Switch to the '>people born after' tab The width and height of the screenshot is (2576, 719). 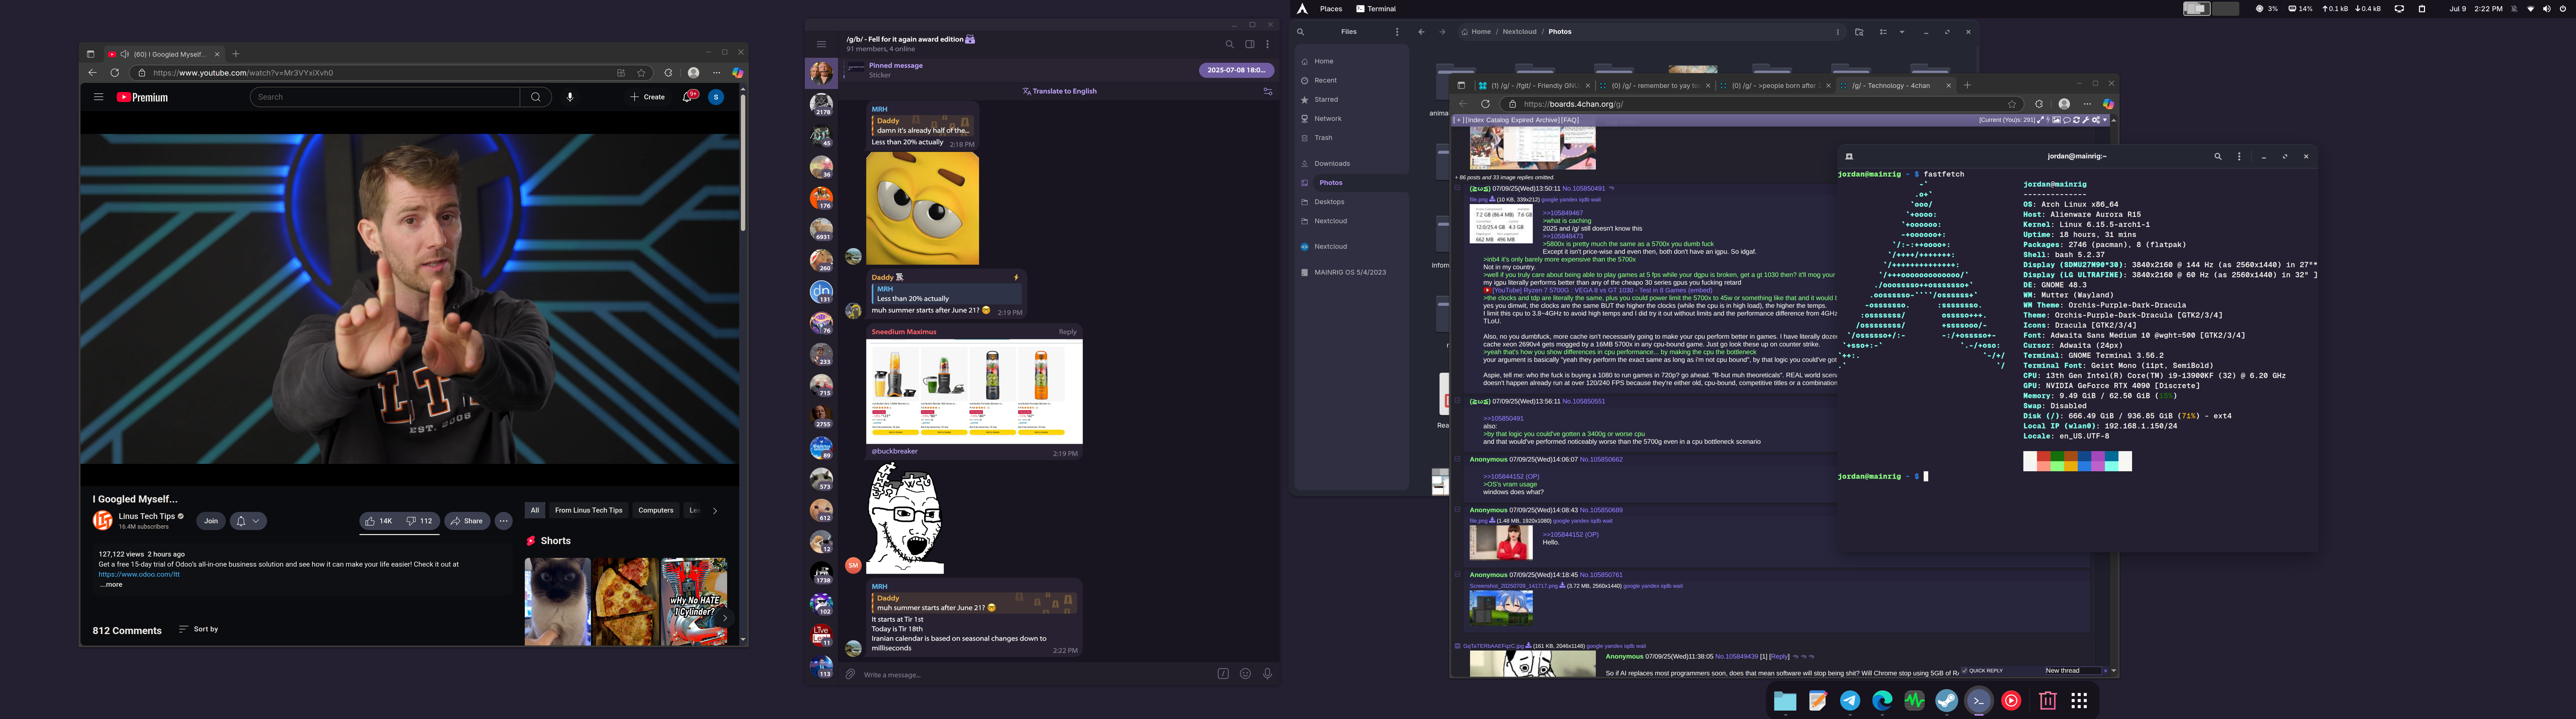1775,86
